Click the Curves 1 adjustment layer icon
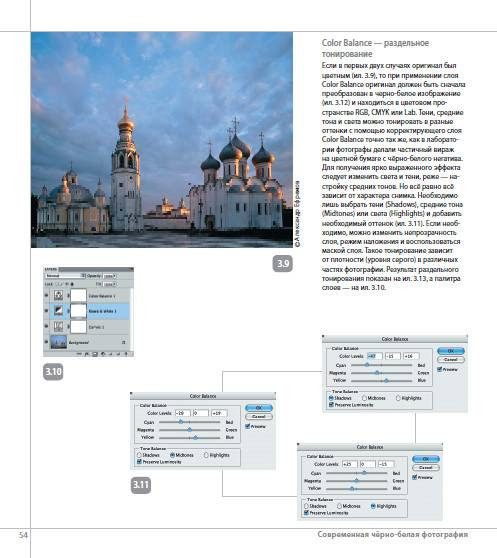The image size is (497, 558). click(x=58, y=326)
